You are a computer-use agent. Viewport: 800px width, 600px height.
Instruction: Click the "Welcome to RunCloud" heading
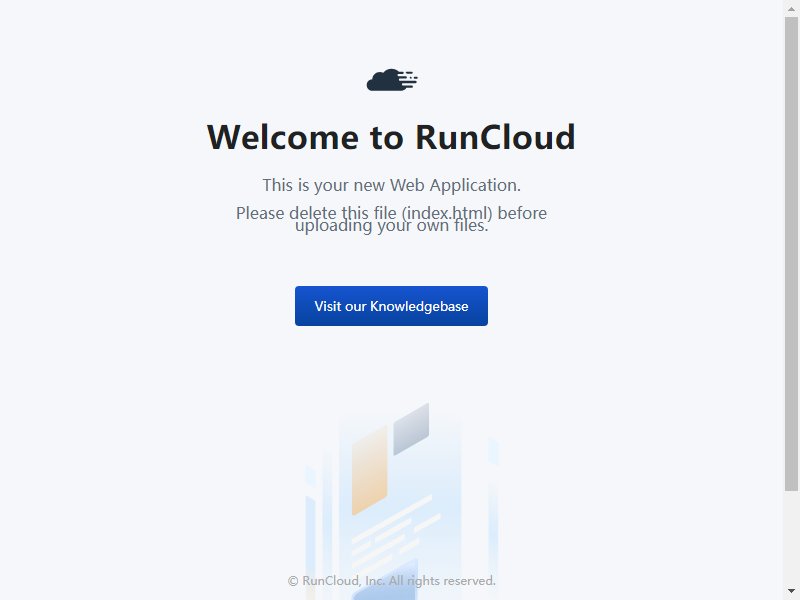coord(391,137)
